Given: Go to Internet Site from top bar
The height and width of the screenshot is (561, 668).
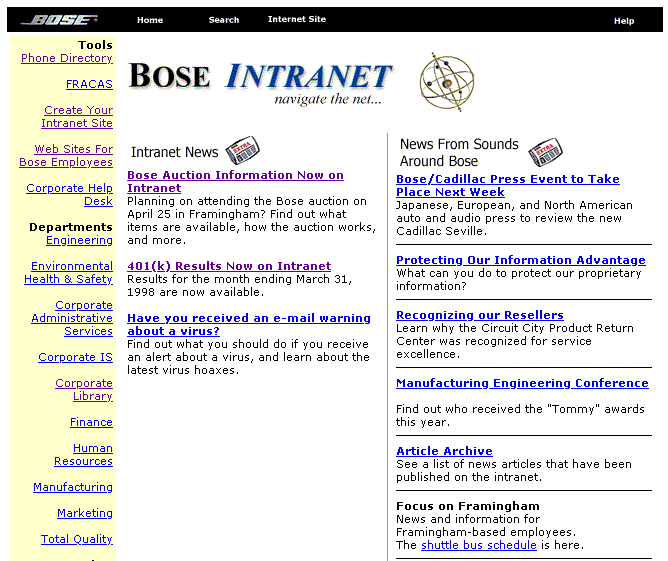Looking at the screenshot, I should pyautogui.click(x=297, y=20).
